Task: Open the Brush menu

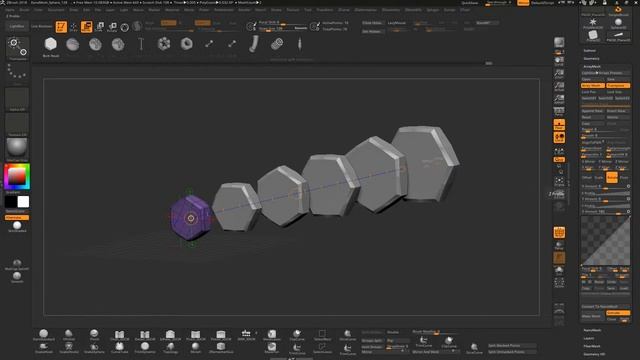Action: (24, 10)
